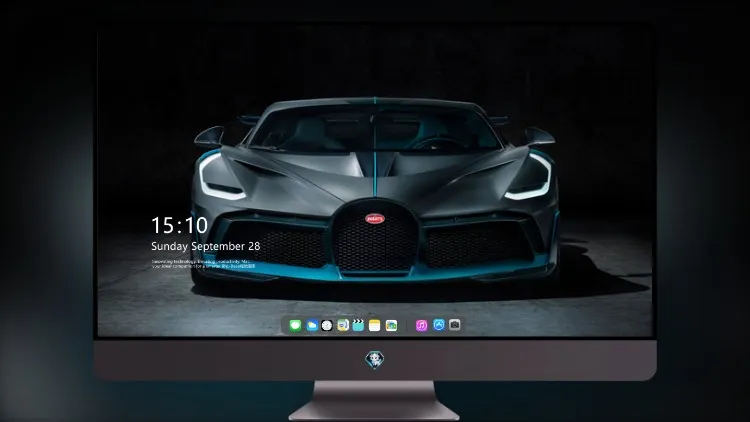Open the Photos gallery icon in dock
This screenshot has width=750, height=422.
coord(391,325)
